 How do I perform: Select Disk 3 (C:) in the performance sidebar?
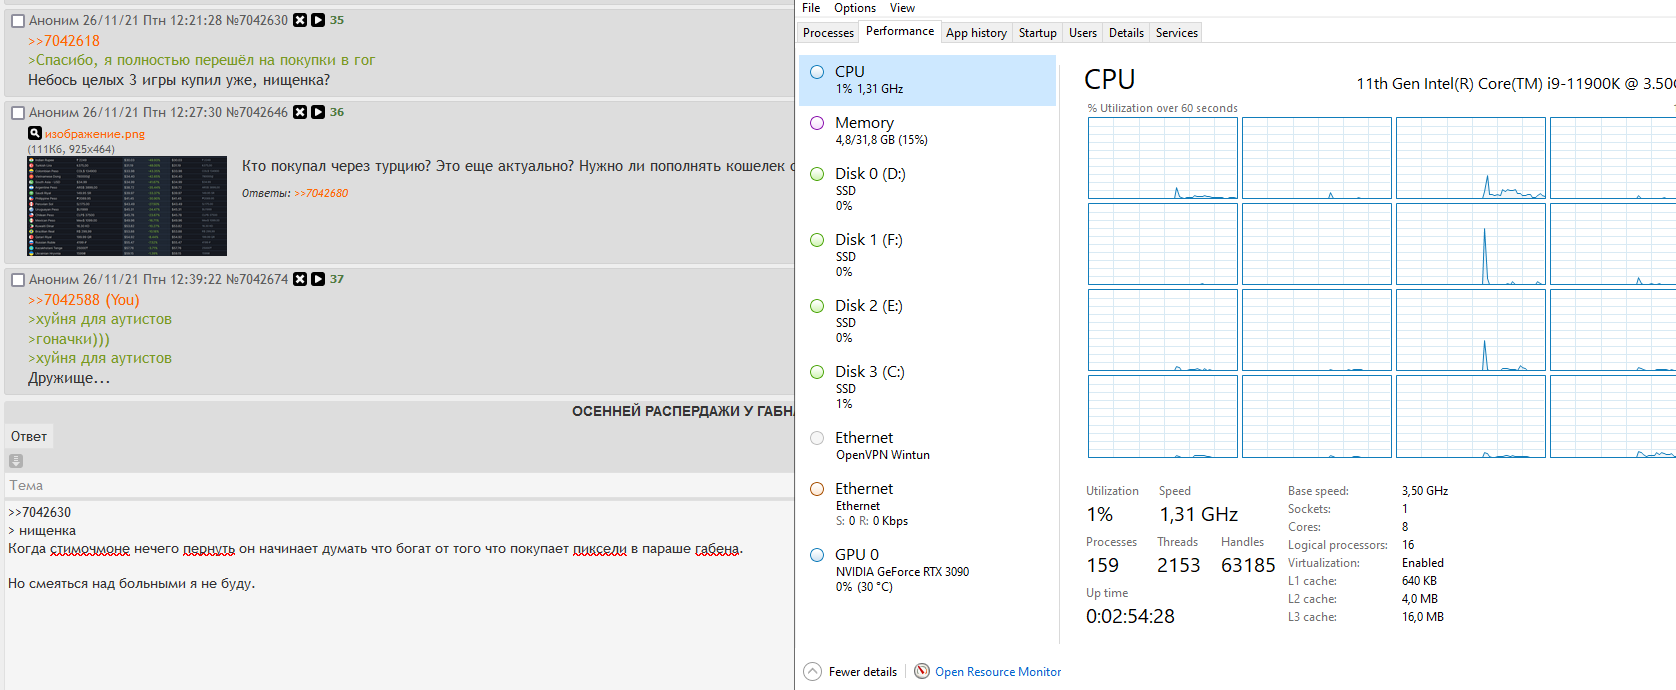[927, 387]
